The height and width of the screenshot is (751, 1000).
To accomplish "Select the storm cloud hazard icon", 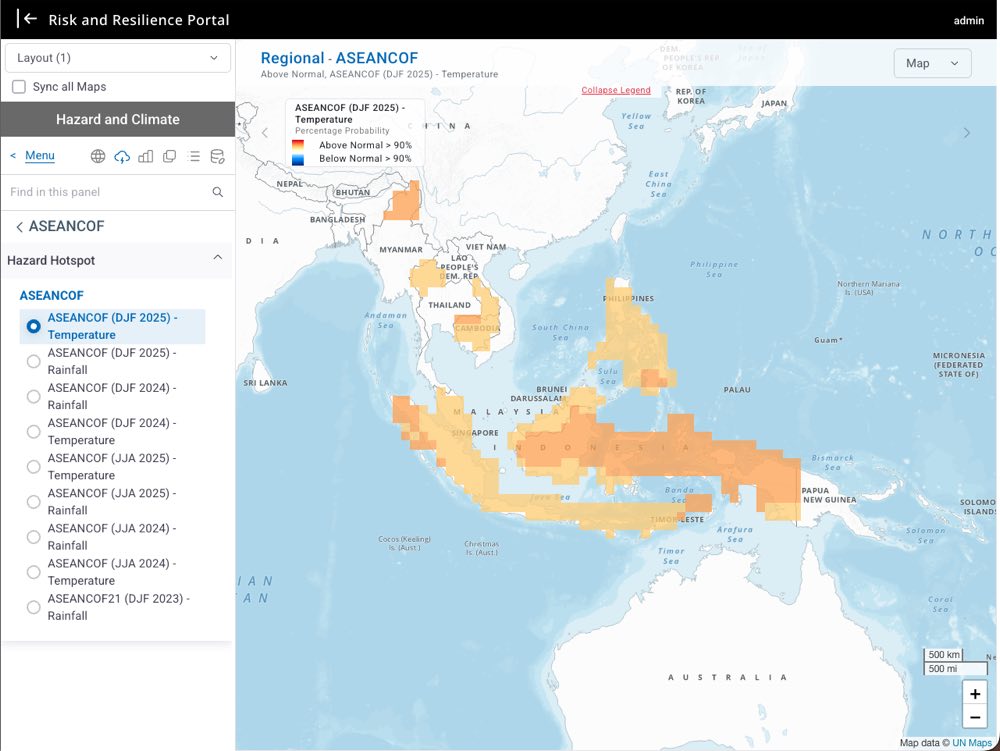I will (122, 156).
